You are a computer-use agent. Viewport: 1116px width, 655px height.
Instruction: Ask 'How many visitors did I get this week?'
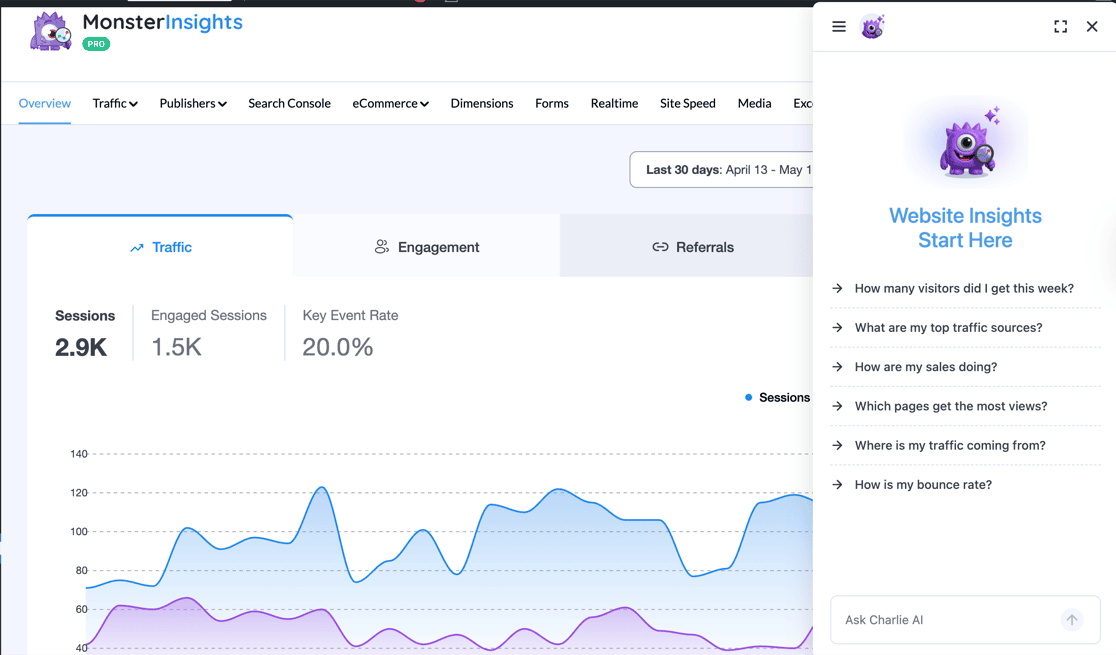[965, 288]
